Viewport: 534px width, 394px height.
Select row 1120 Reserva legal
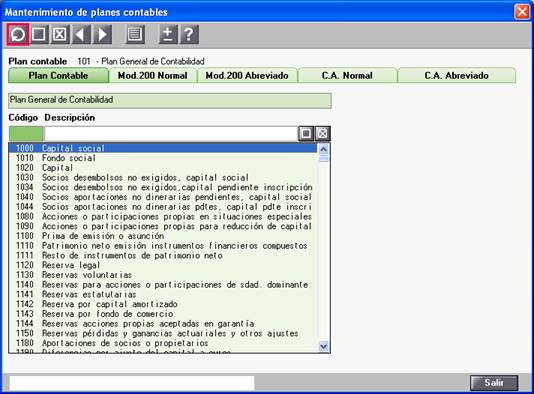point(163,265)
